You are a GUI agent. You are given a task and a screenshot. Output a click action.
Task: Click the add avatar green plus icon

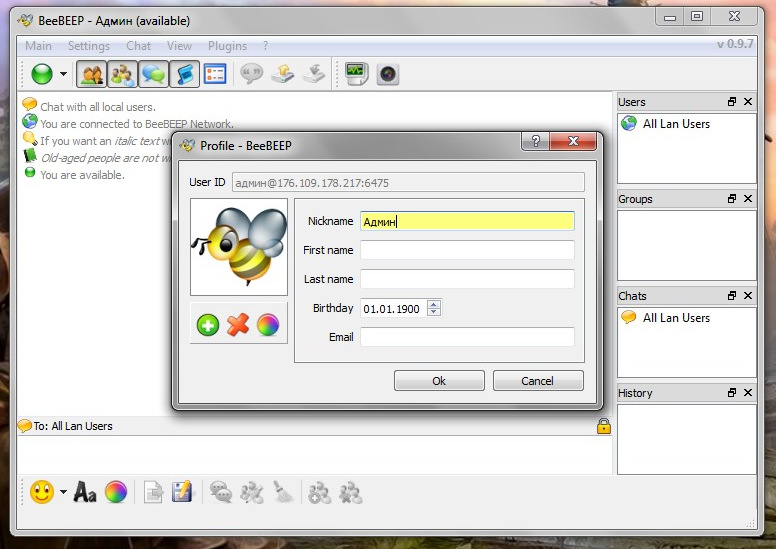pyautogui.click(x=208, y=325)
